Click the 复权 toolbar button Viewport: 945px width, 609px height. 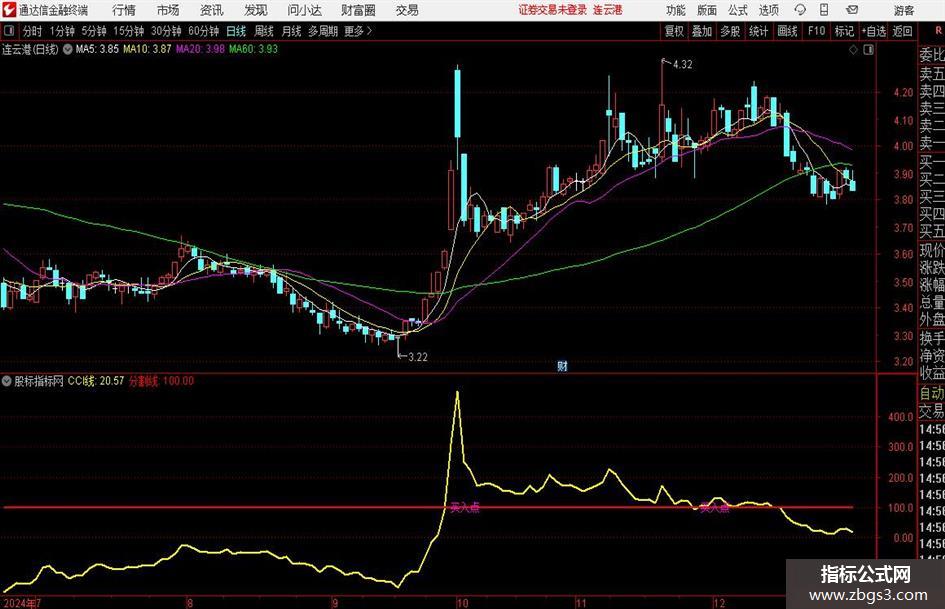point(674,31)
